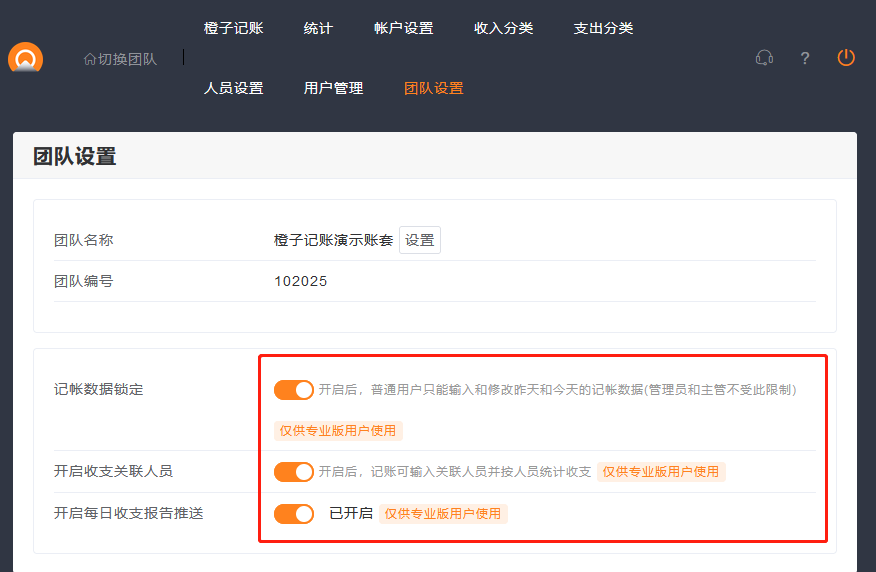The width and height of the screenshot is (876, 572).
Task: Go to the 统计 page
Action: [318, 28]
